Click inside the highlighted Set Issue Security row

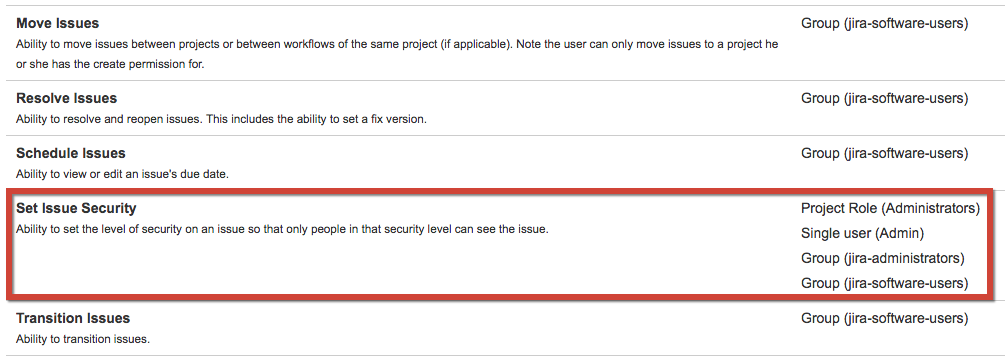[500, 245]
